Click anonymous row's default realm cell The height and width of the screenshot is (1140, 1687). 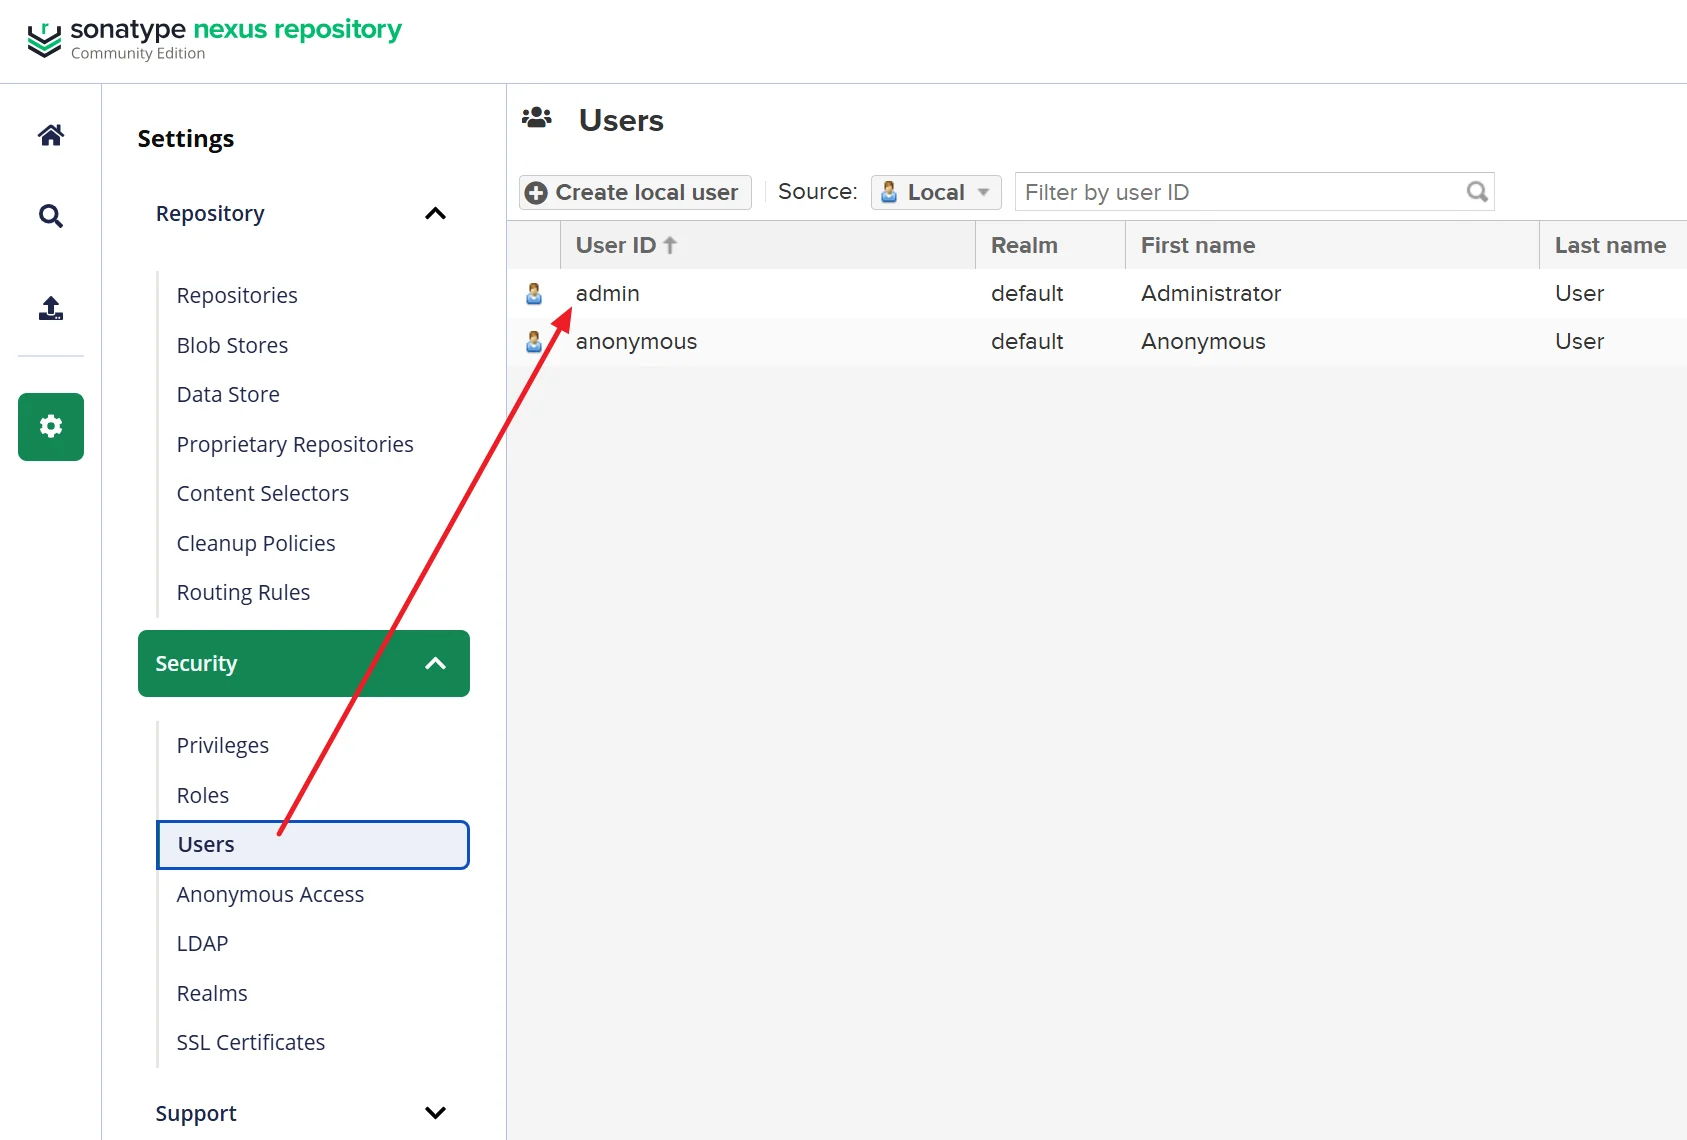click(x=1027, y=341)
